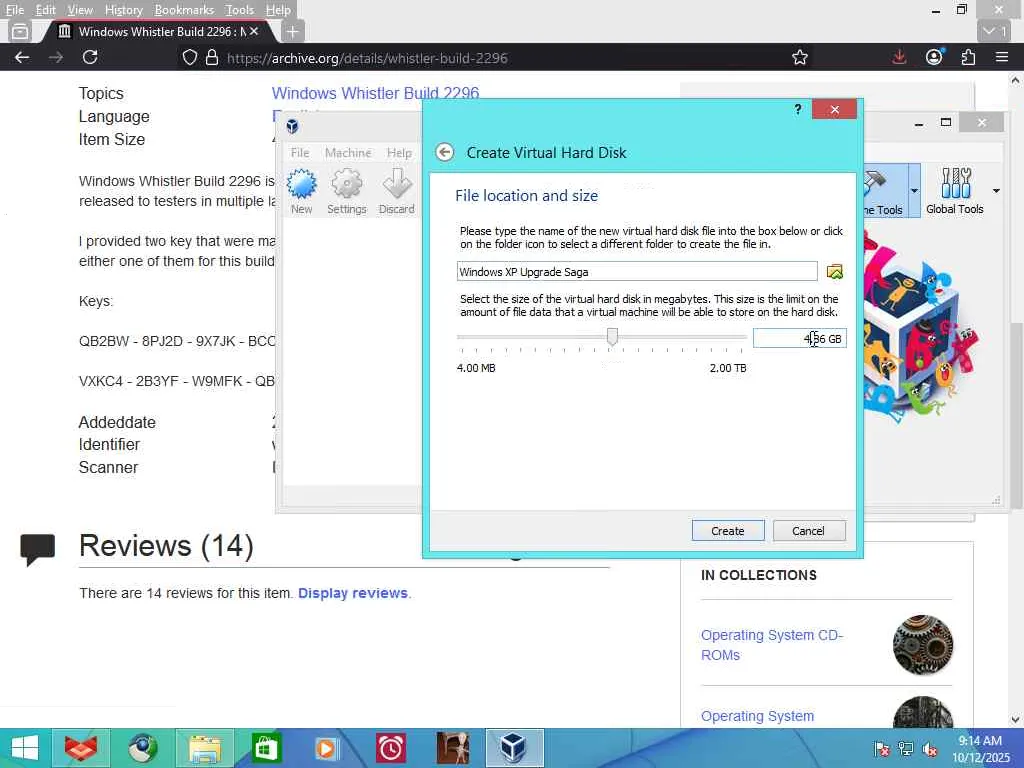1024x768 pixels.
Task: Open File Explorer from the taskbar
Action: tap(205, 748)
